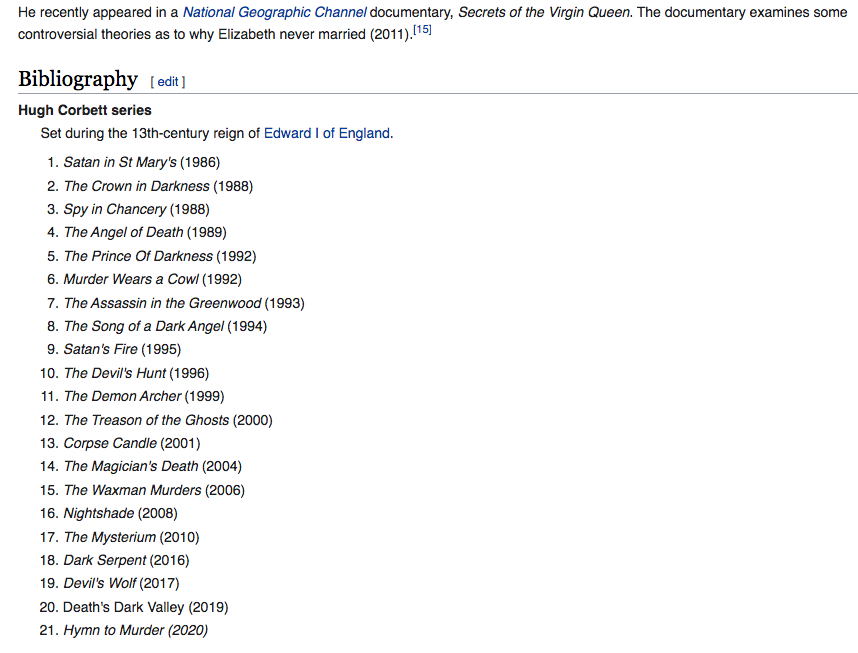Click the edit link beside Bibliography
The width and height of the screenshot is (858, 653).
click(x=168, y=82)
